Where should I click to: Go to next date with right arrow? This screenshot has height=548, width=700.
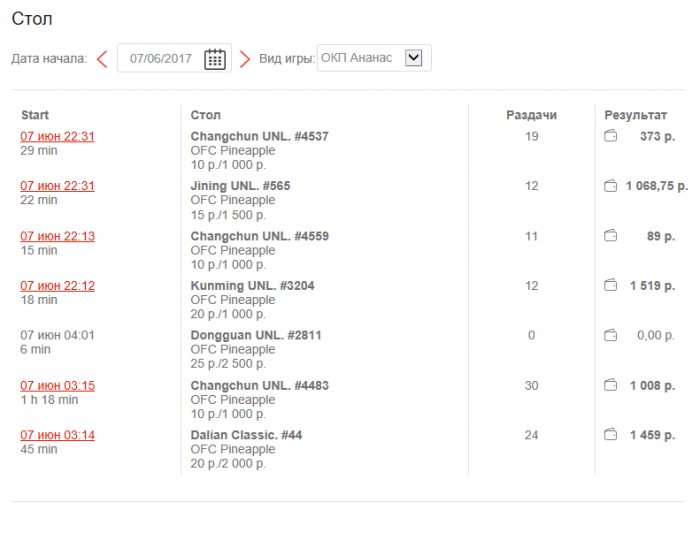coord(245,59)
